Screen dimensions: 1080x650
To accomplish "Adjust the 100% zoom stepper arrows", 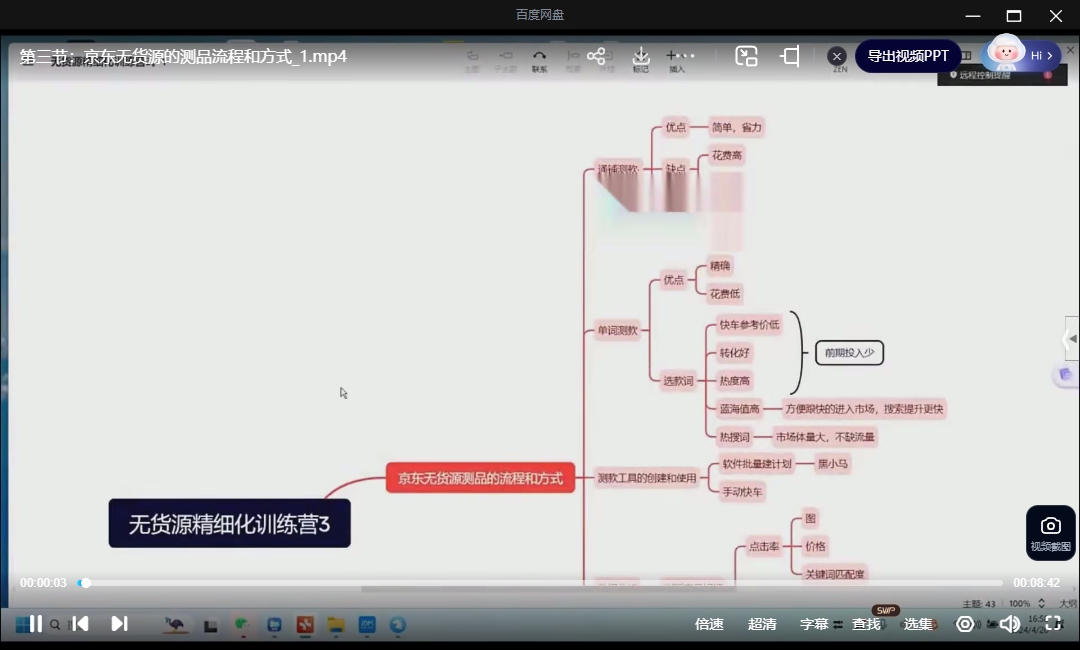I will click(x=1041, y=603).
